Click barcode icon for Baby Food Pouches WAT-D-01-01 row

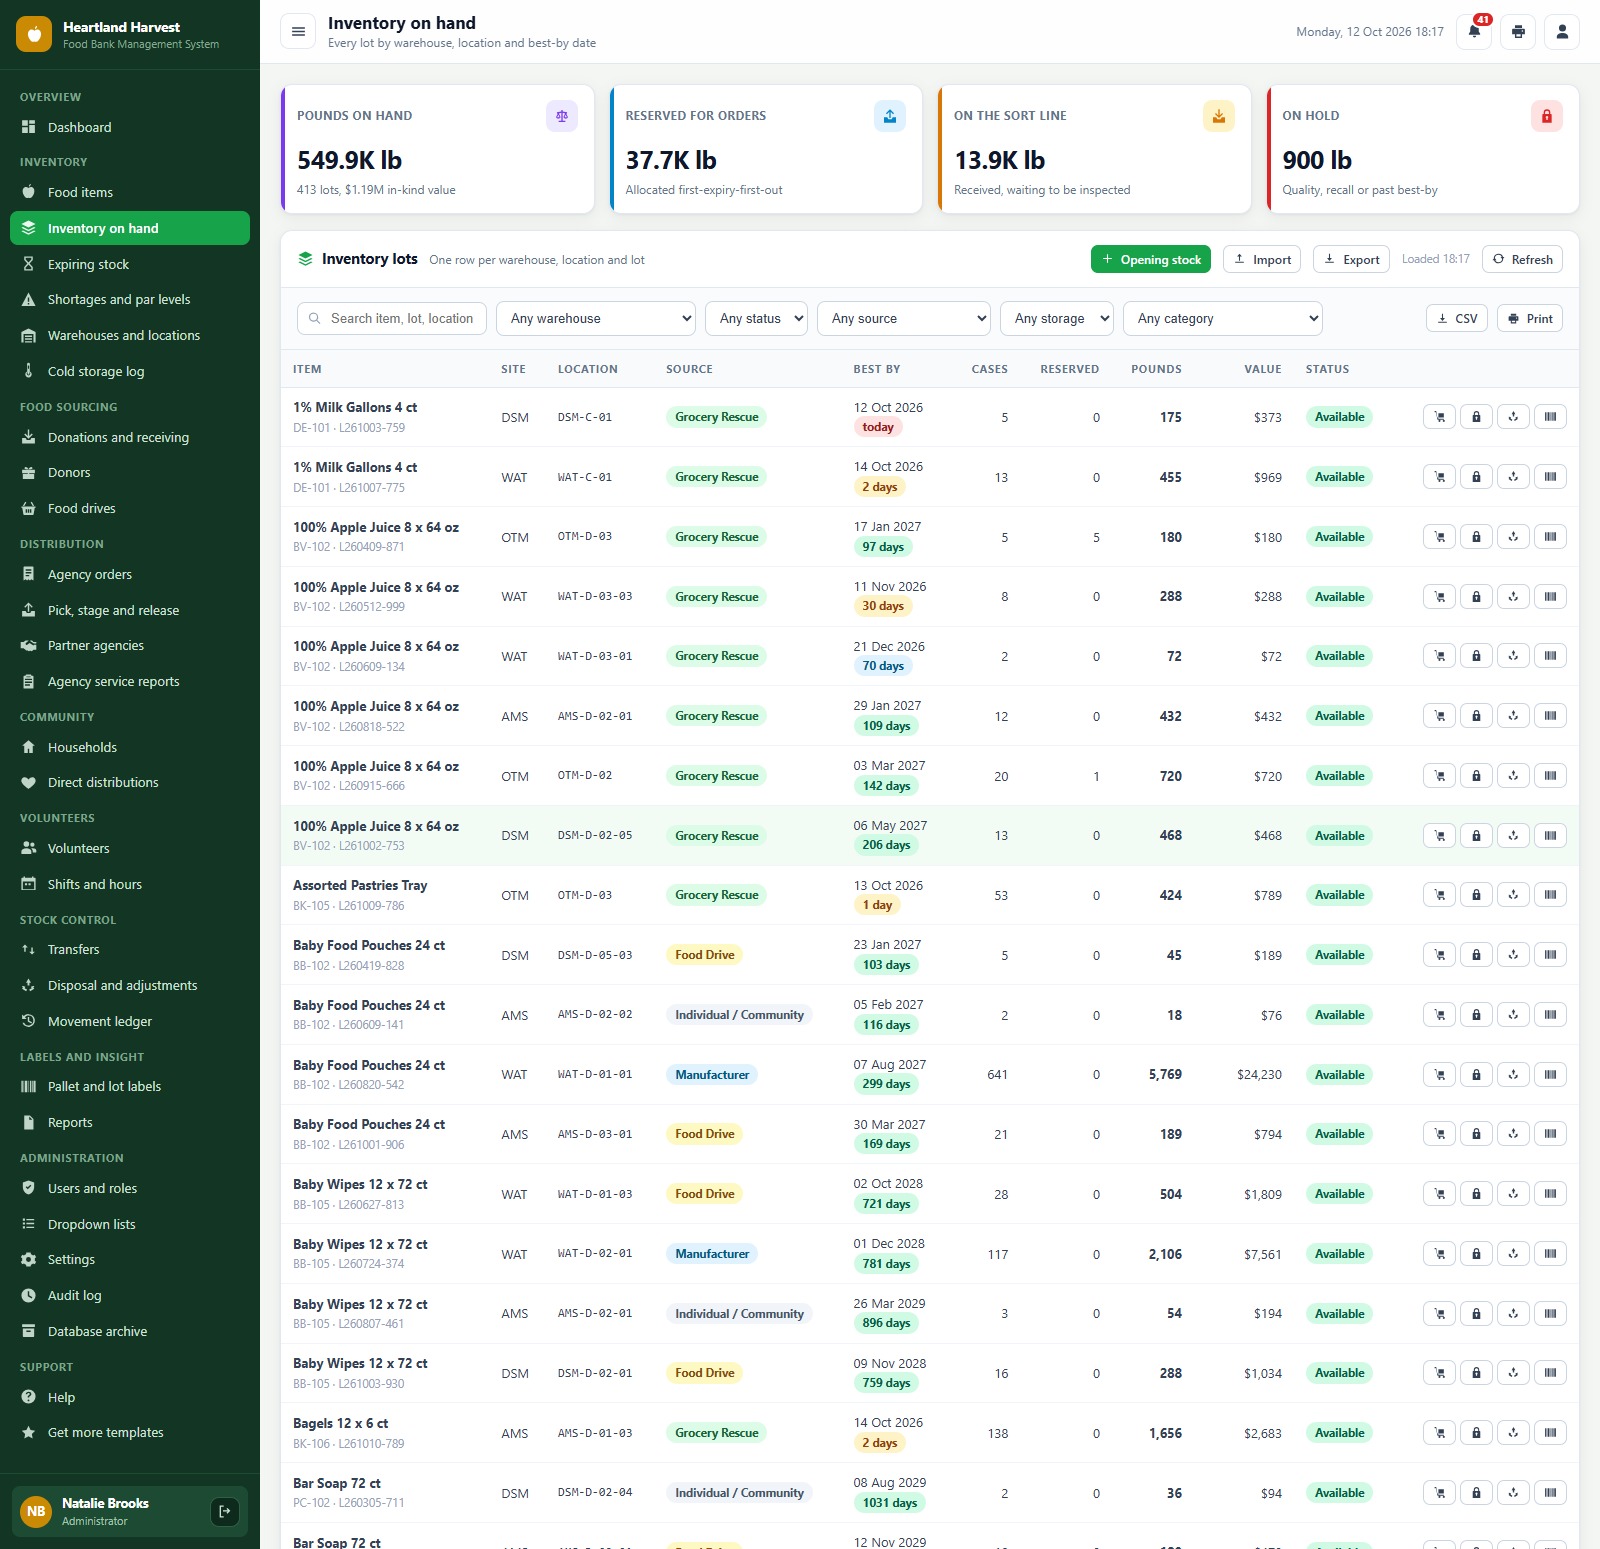pyautogui.click(x=1550, y=1075)
